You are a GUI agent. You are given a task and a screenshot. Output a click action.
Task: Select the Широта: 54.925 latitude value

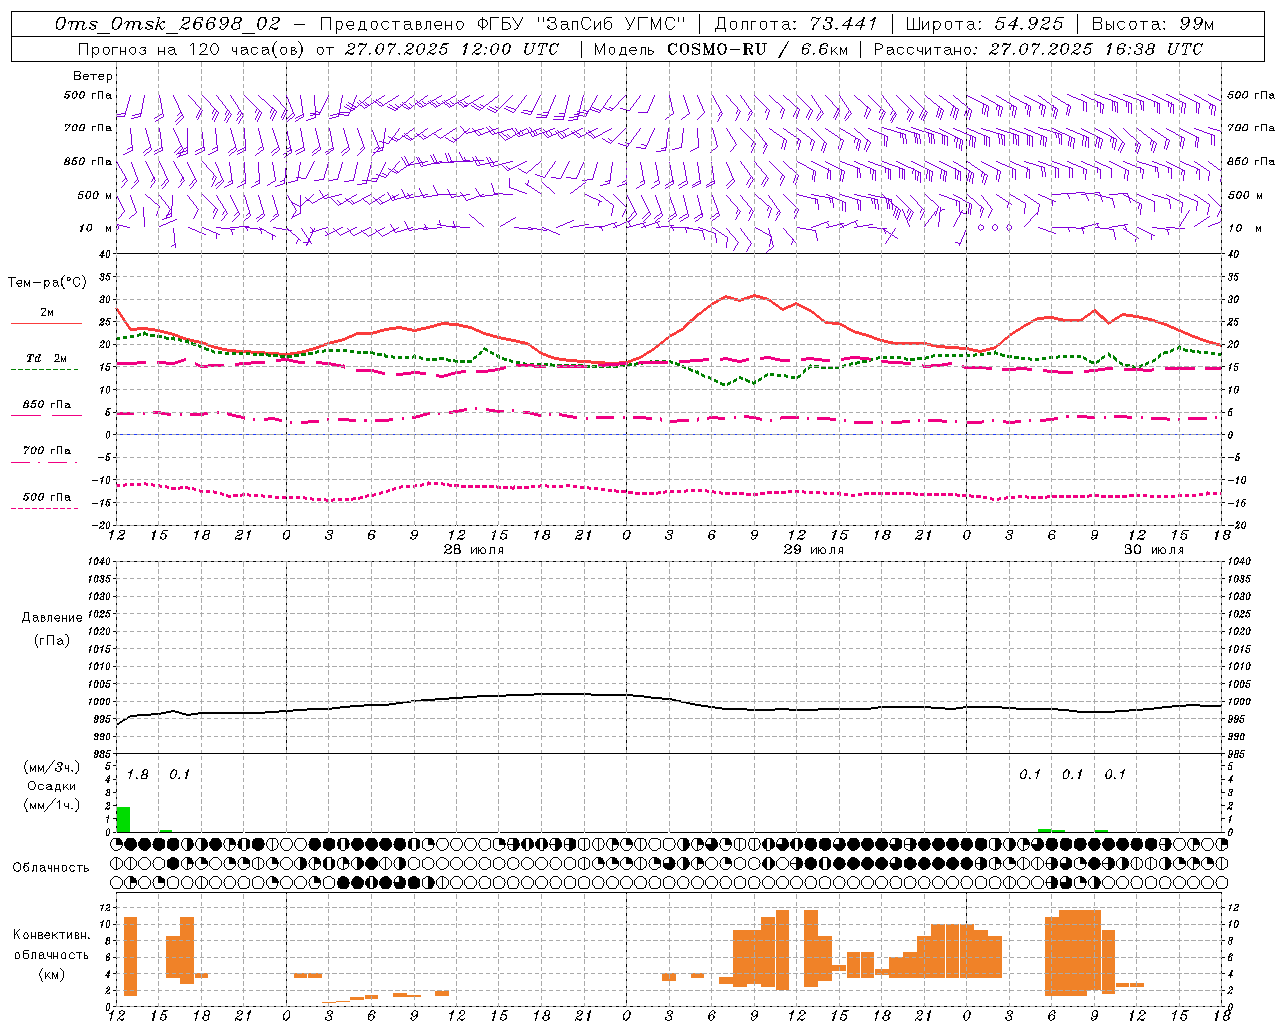(984, 24)
